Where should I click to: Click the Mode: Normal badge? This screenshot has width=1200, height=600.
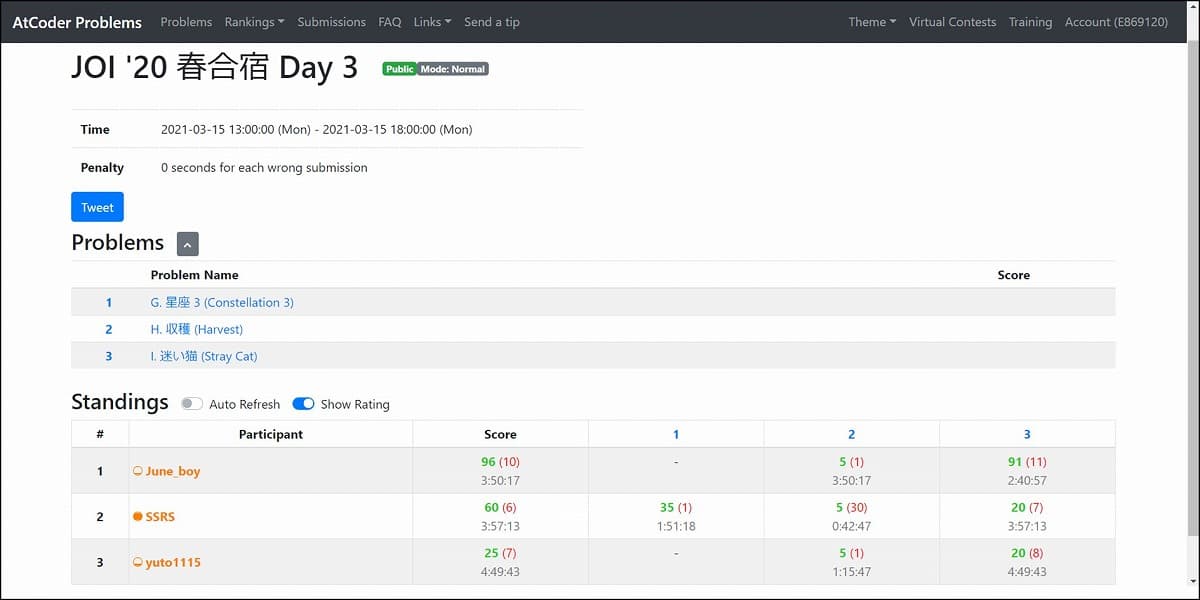(453, 69)
